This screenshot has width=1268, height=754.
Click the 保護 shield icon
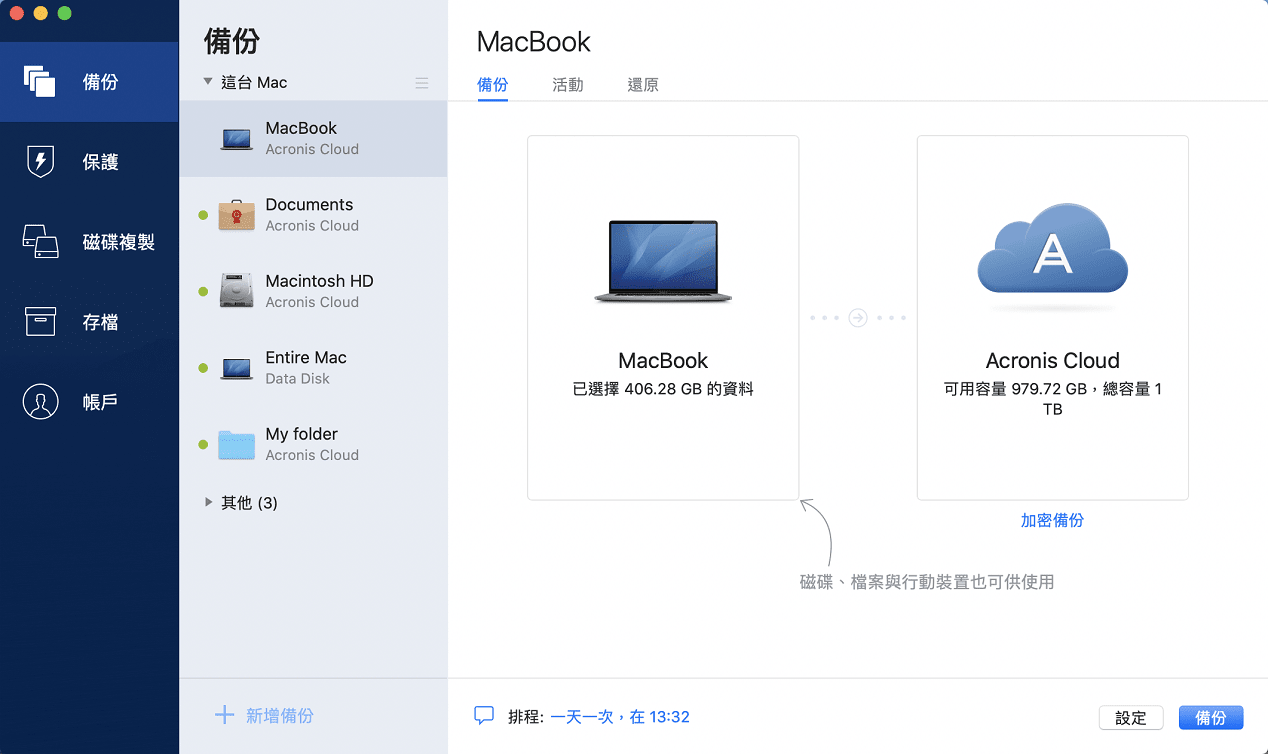pos(40,161)
